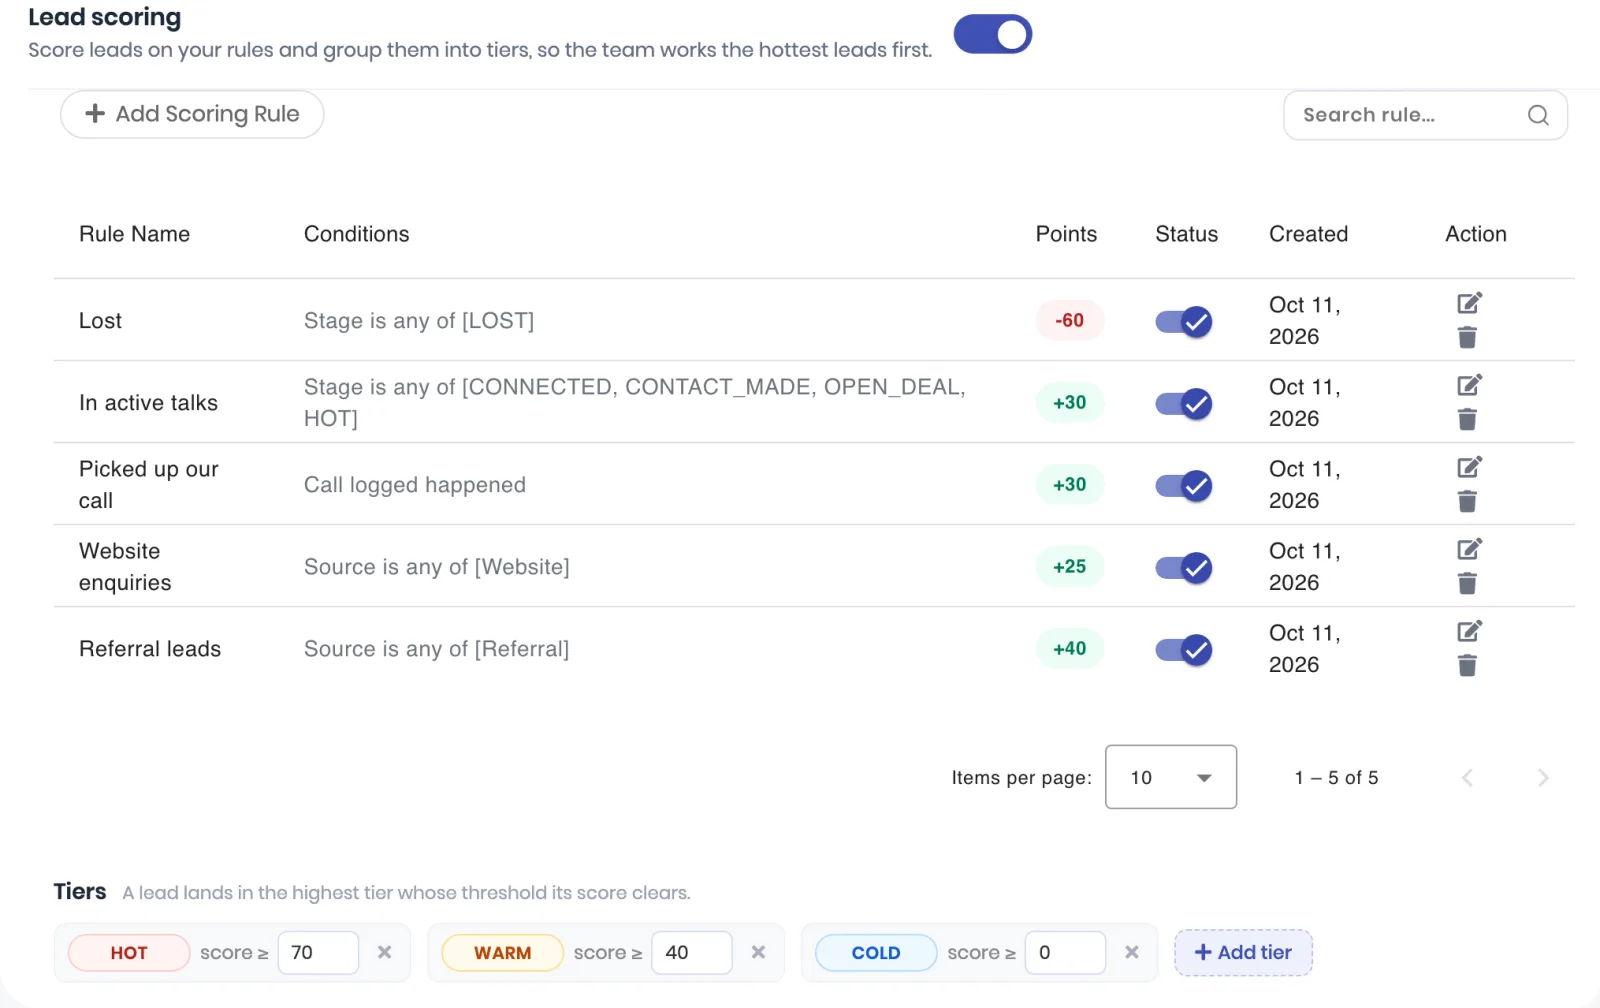Click the HOT tier label
The height and width of the screenshot is (1008, 1600).
pyautogui.click(x=129, y=953)
